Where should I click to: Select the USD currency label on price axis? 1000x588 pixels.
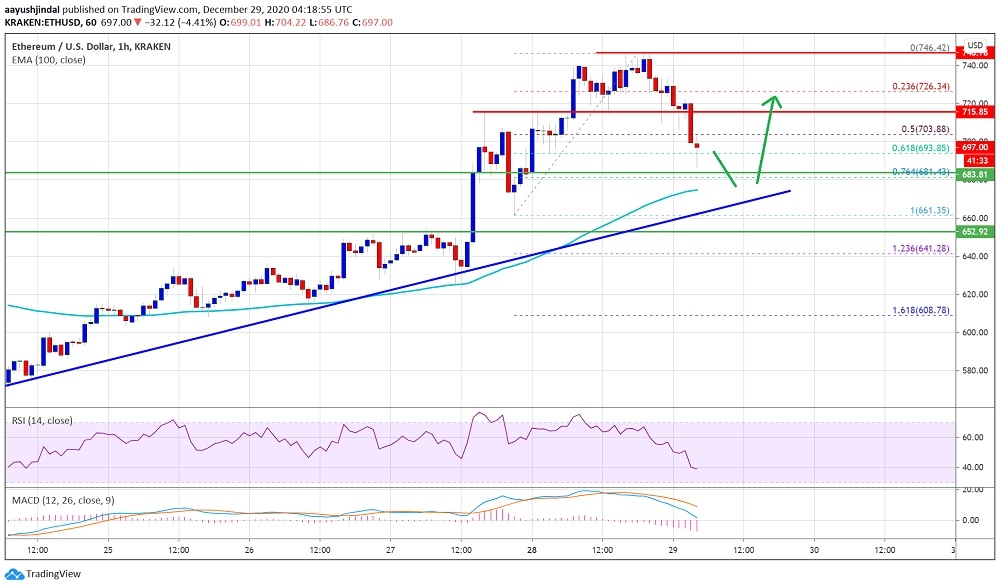(975, 45)
